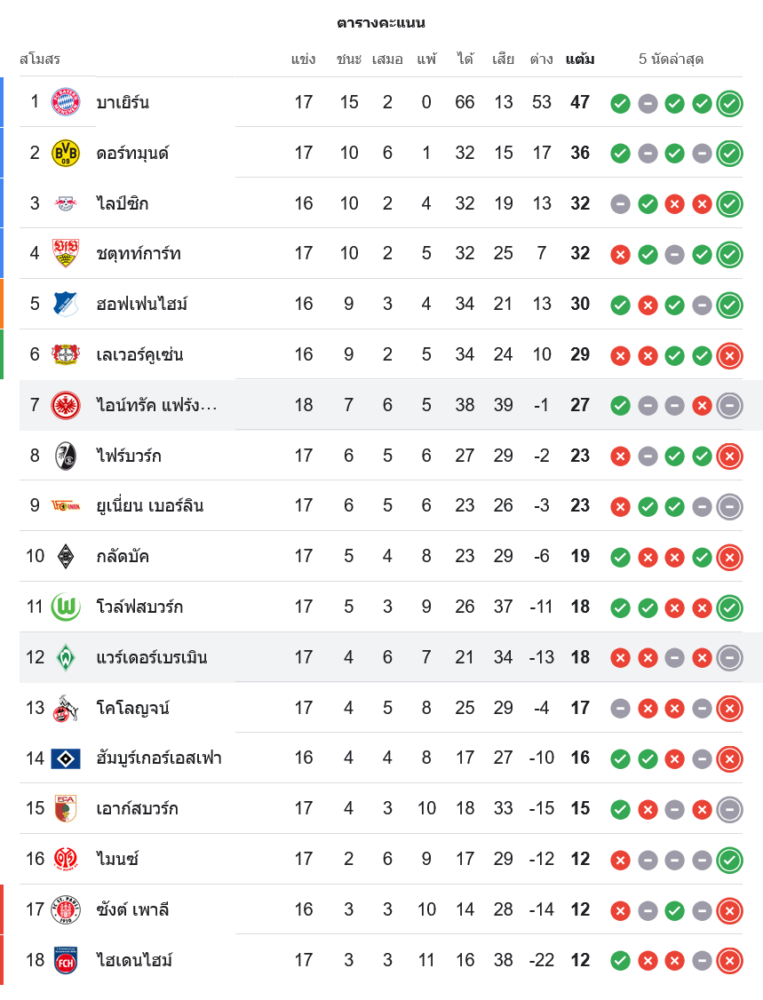The image size is (763, 1000).
Task: Click the Borussia Dortmund club logo
Action: point(65,153)
